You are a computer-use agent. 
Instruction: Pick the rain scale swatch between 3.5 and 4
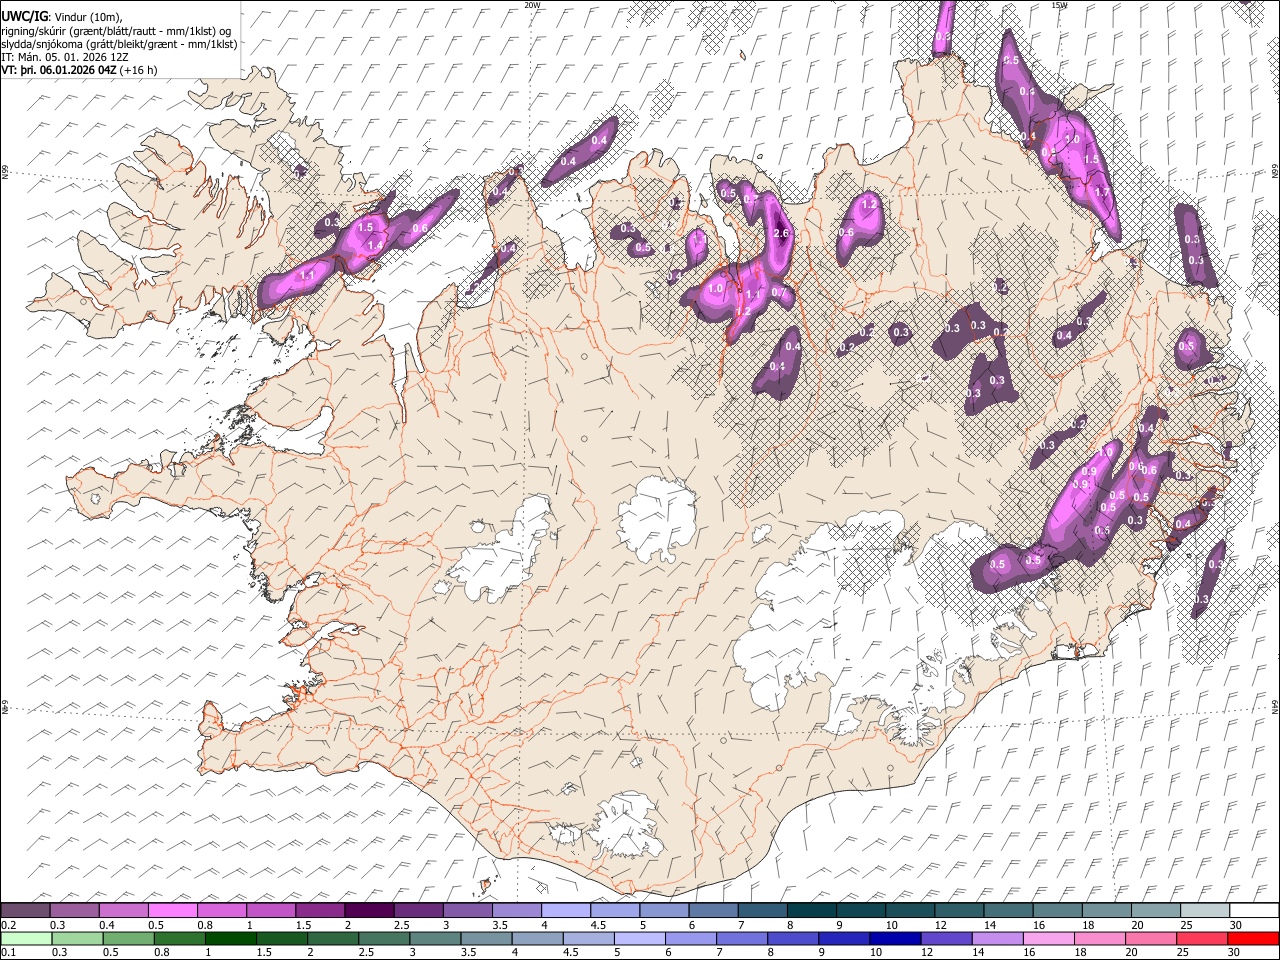[x=487, y=938]
